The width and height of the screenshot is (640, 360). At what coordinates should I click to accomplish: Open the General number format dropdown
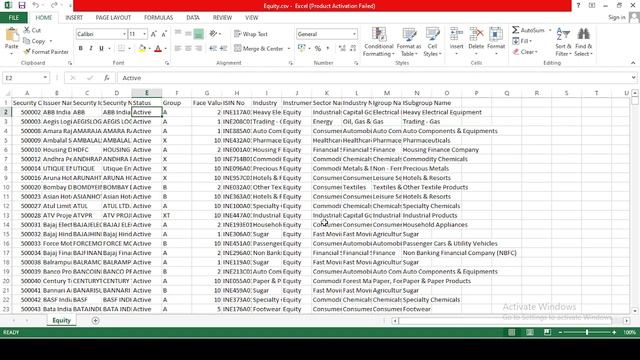tap(354, 34)
